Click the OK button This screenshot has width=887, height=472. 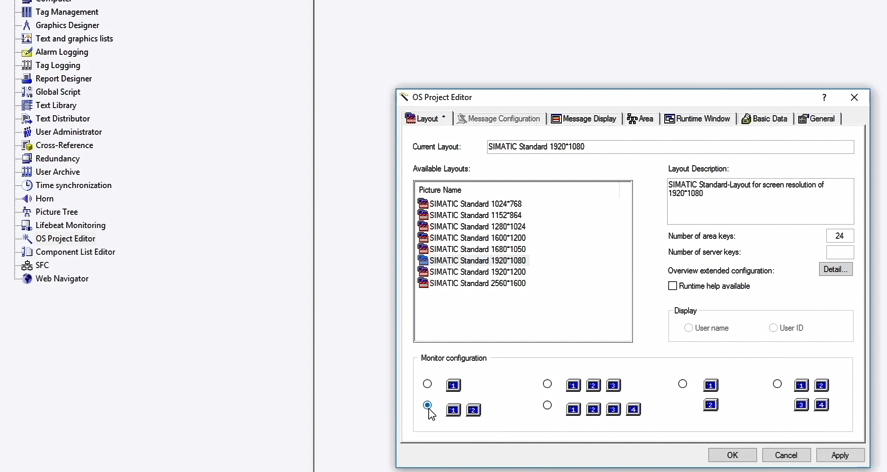[733, 455]
